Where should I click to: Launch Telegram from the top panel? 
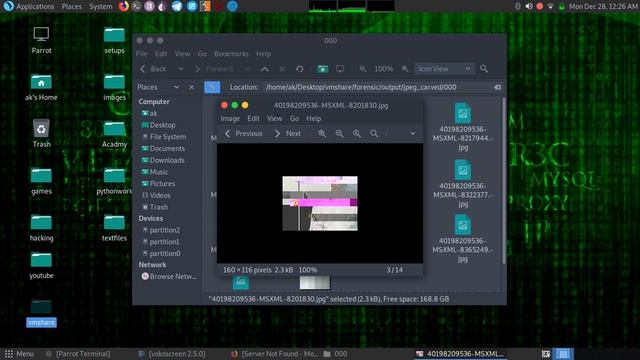click(x=177, y=6)
